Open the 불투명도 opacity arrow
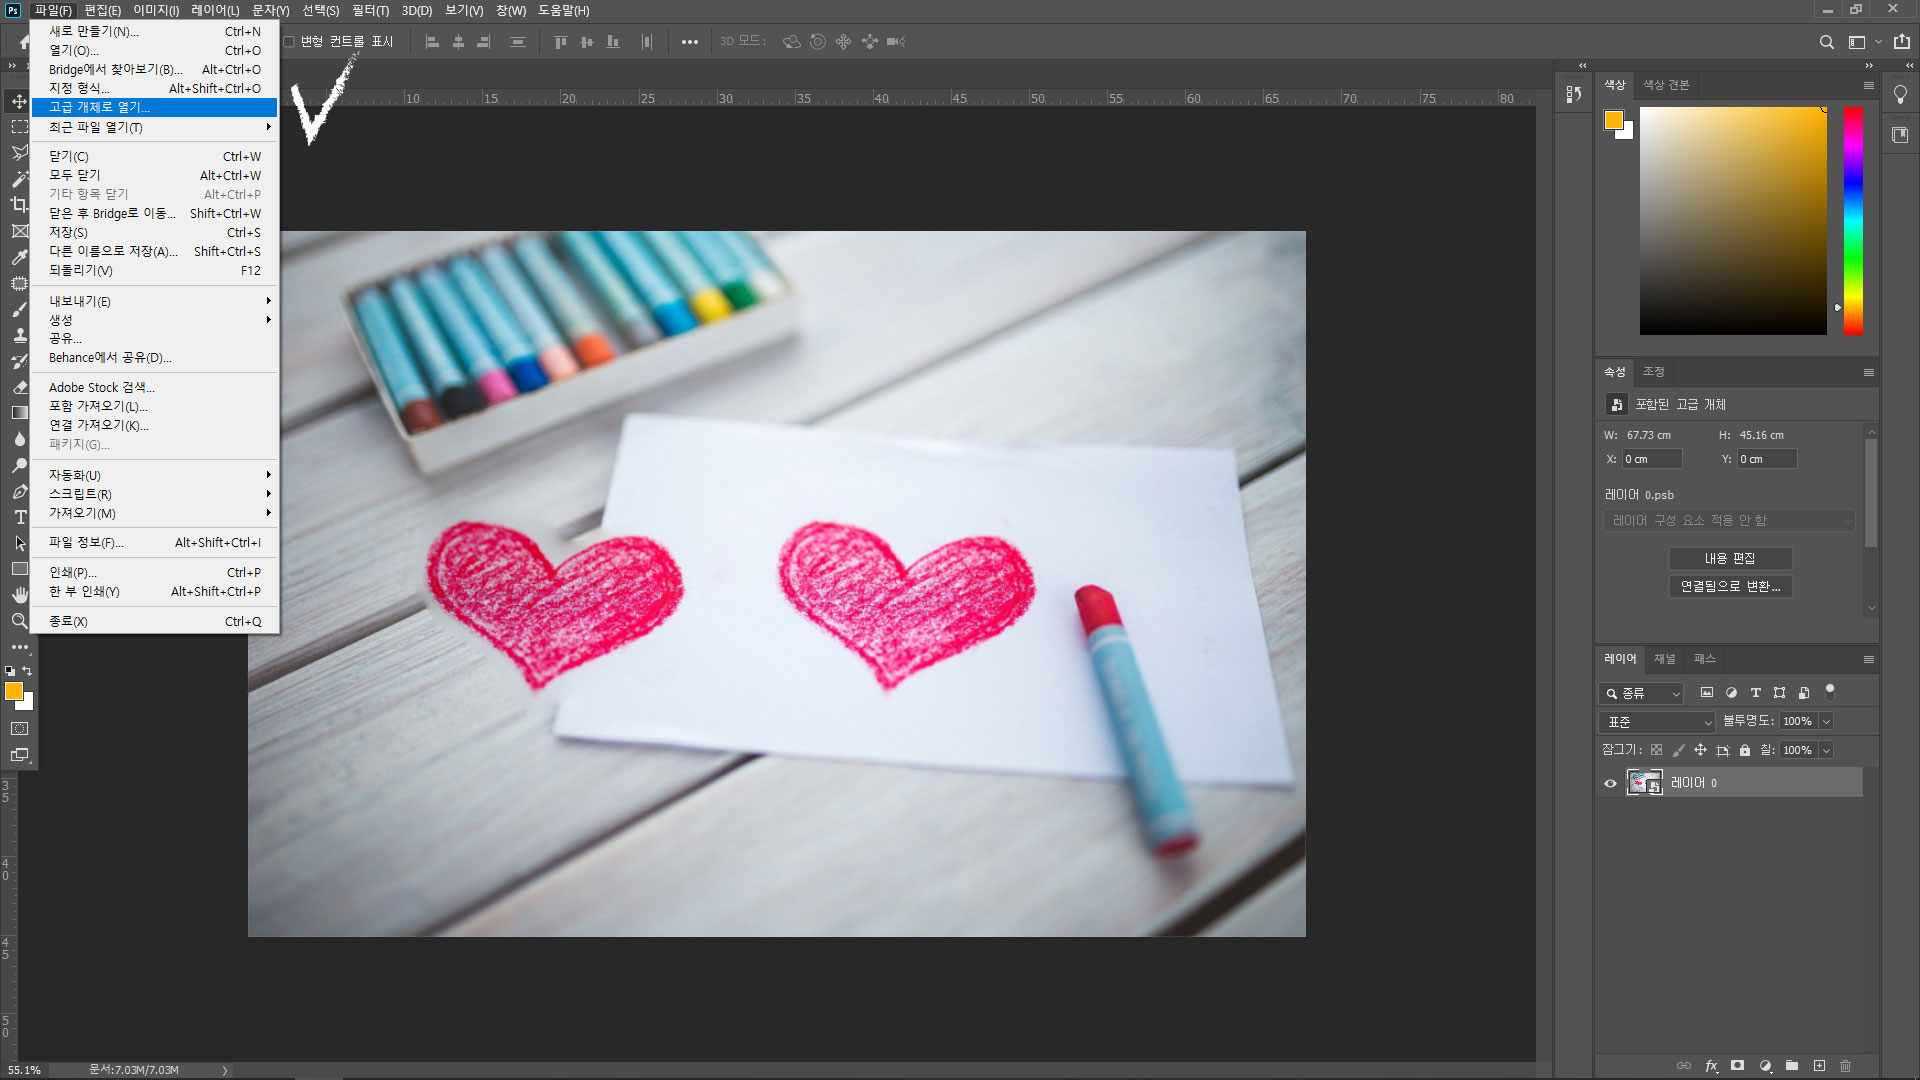This screenshot has width=1920, height=1080. (x=1826, y=721)
